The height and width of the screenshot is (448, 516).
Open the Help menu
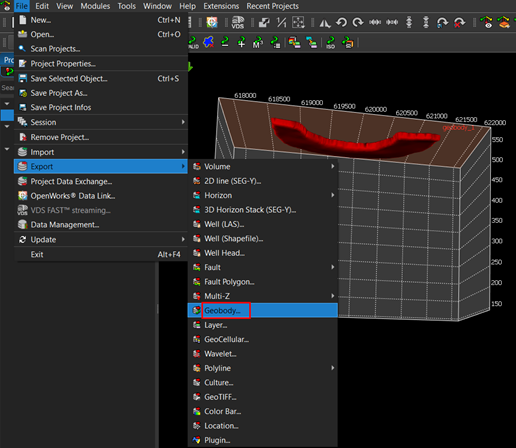(x=188, y=6)
